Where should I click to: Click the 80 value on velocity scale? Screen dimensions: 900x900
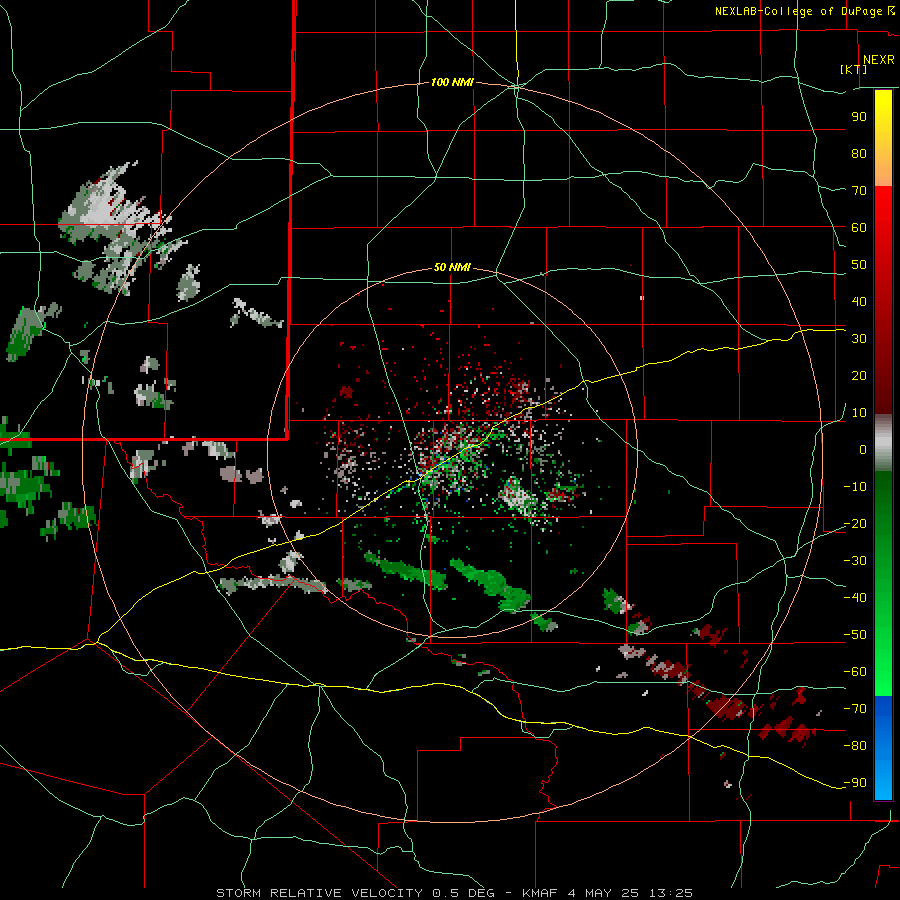(x=859, y=153)
